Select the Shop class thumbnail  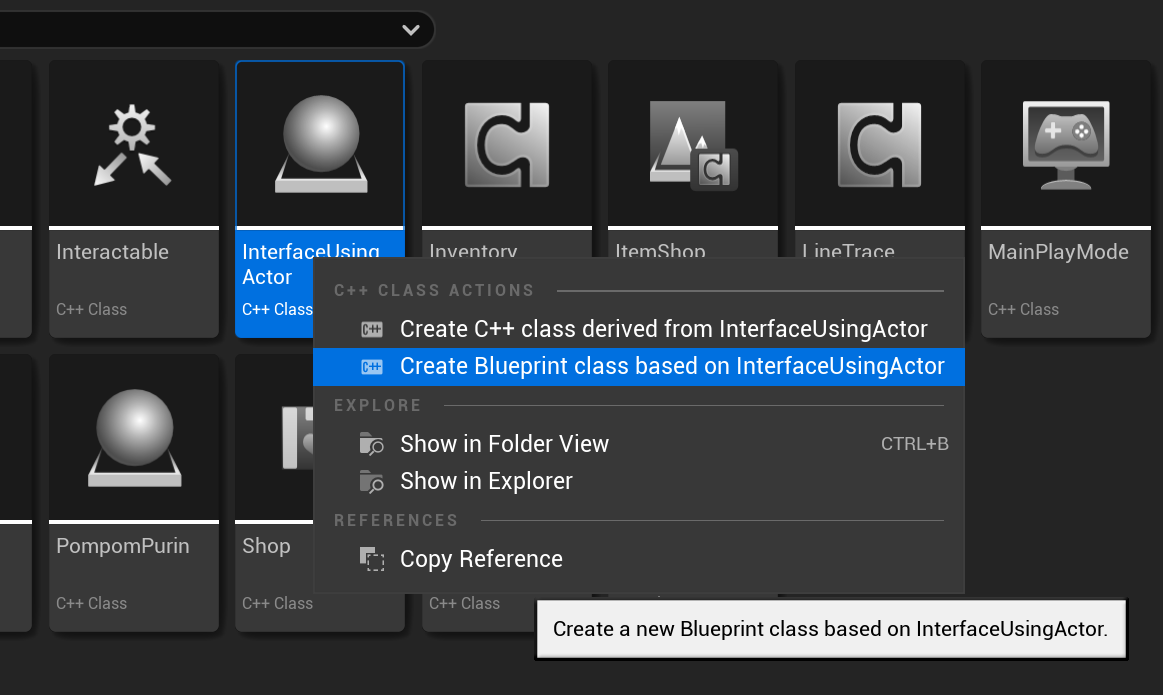point(274,438)
